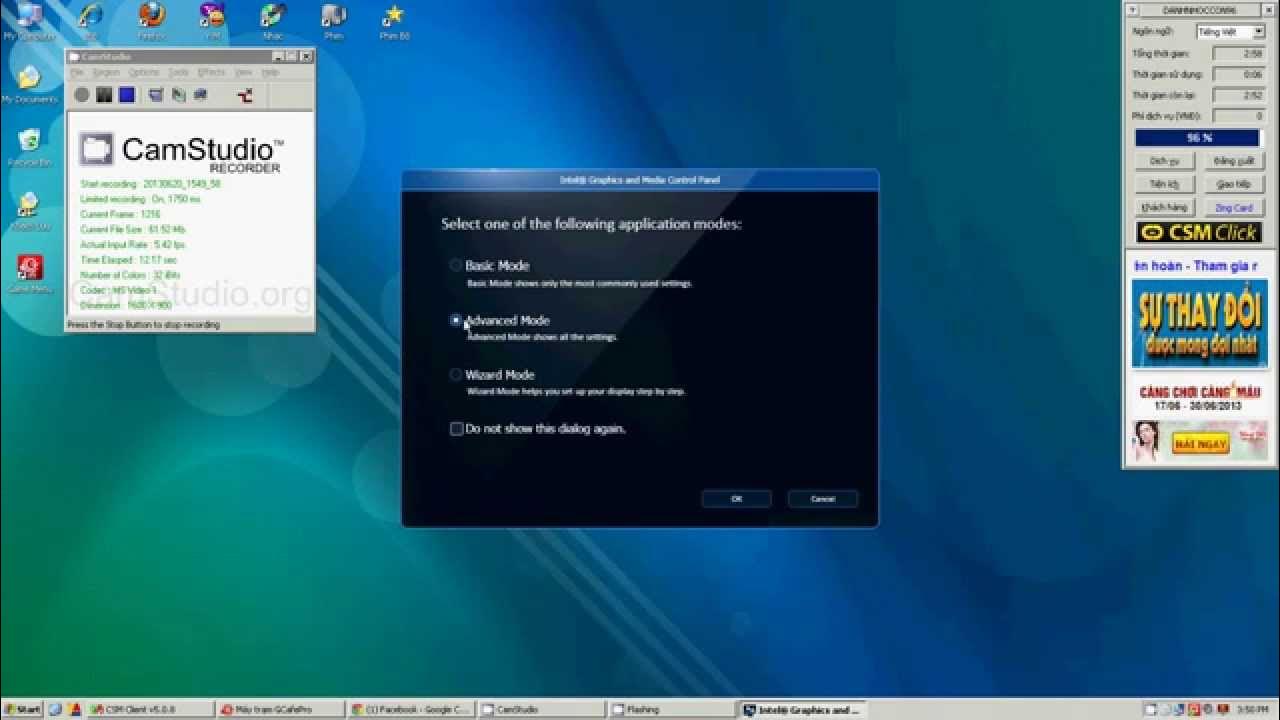This screenshot has width=1280, height=720.
Task: Click Cancel in Intel Graphics dialog
Action: tap(823, 498)
